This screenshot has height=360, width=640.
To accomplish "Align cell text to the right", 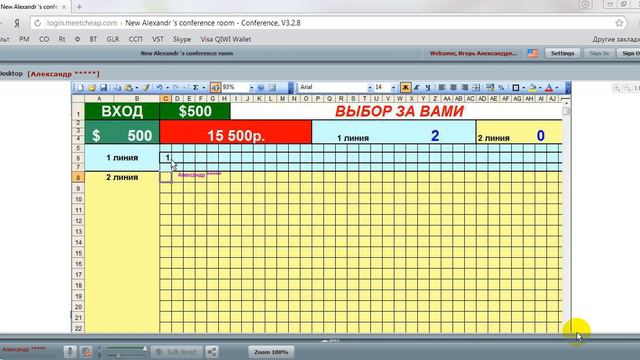I will tap(464, 87).
